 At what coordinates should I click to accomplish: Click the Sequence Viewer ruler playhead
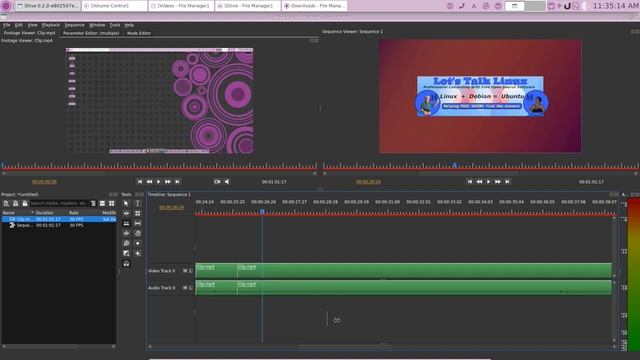[455, 165]
